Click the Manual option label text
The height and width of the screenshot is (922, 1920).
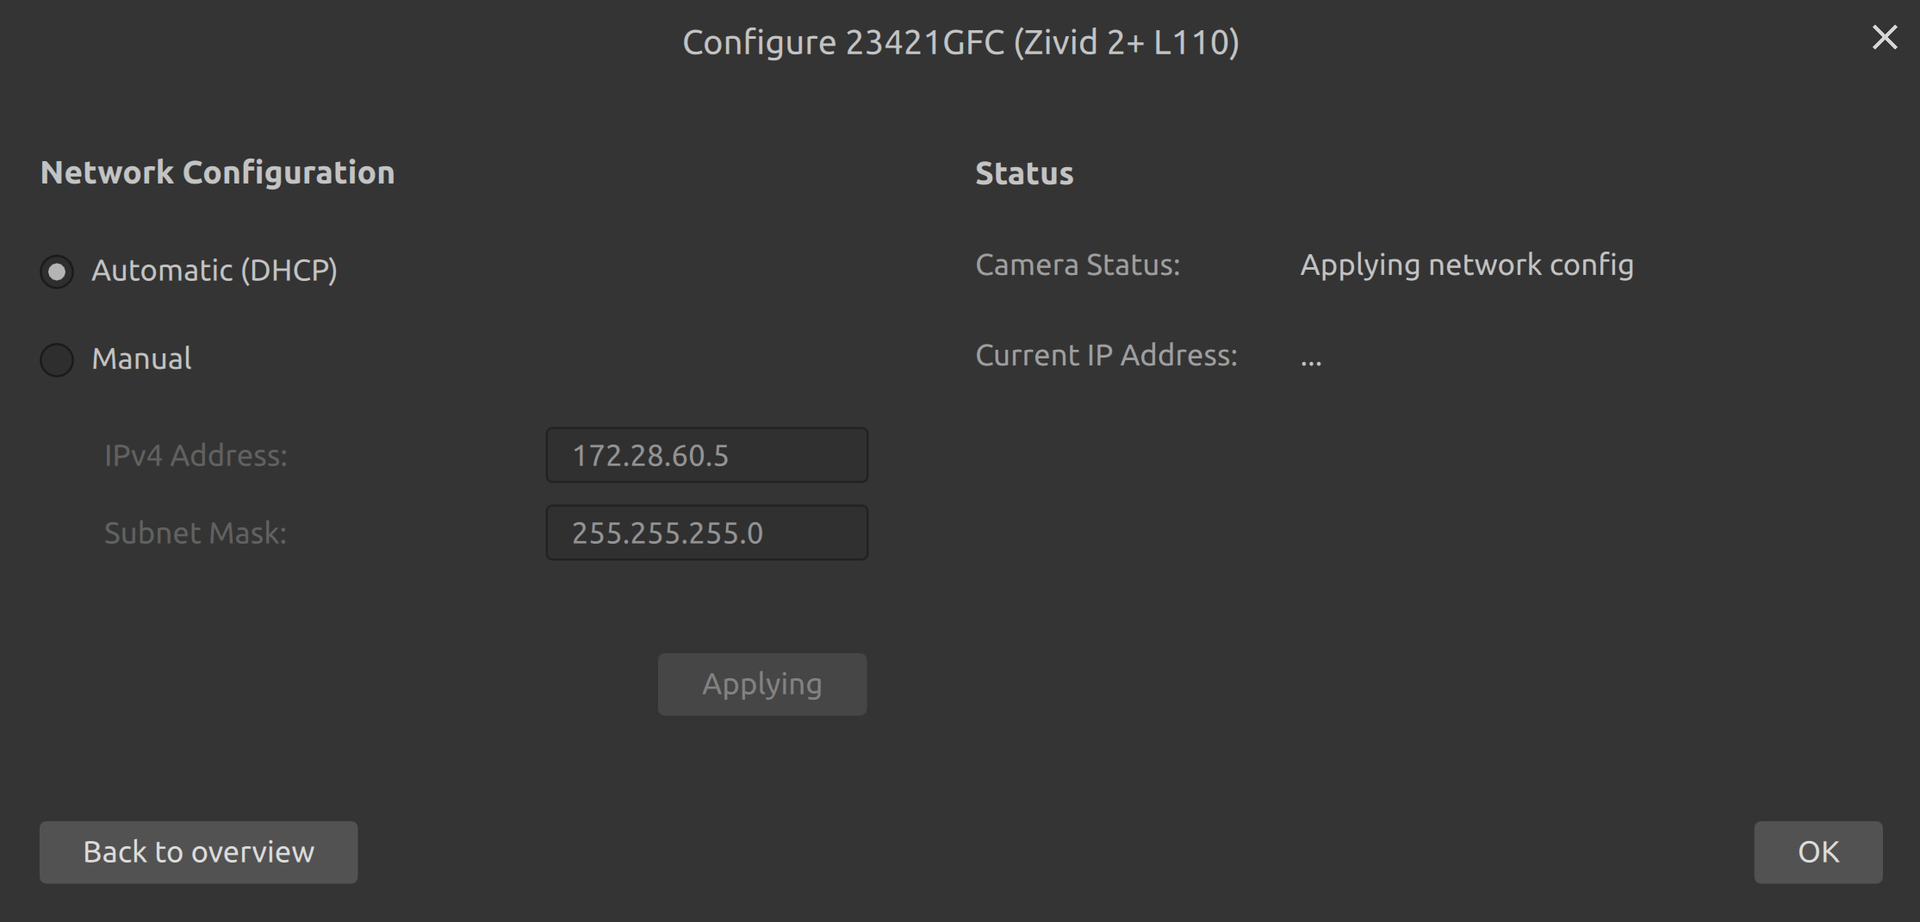point(141,359)
